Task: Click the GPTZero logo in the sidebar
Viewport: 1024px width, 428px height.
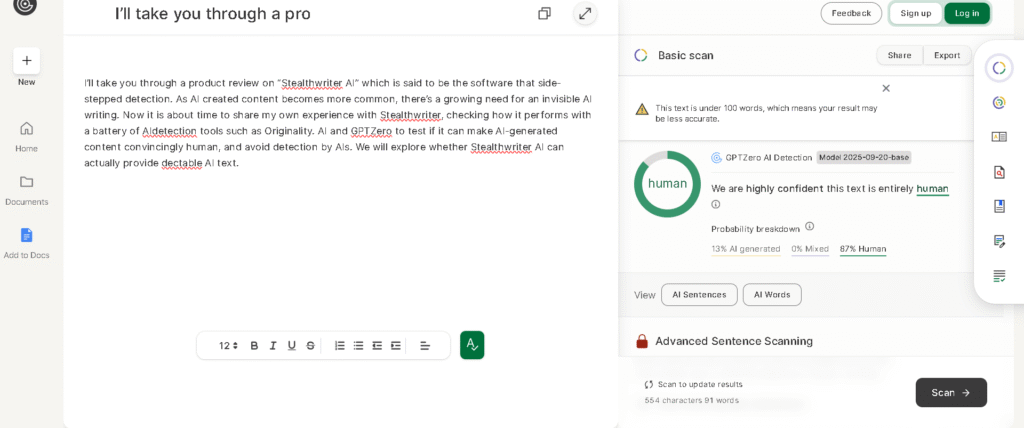Action: (25, 5)
